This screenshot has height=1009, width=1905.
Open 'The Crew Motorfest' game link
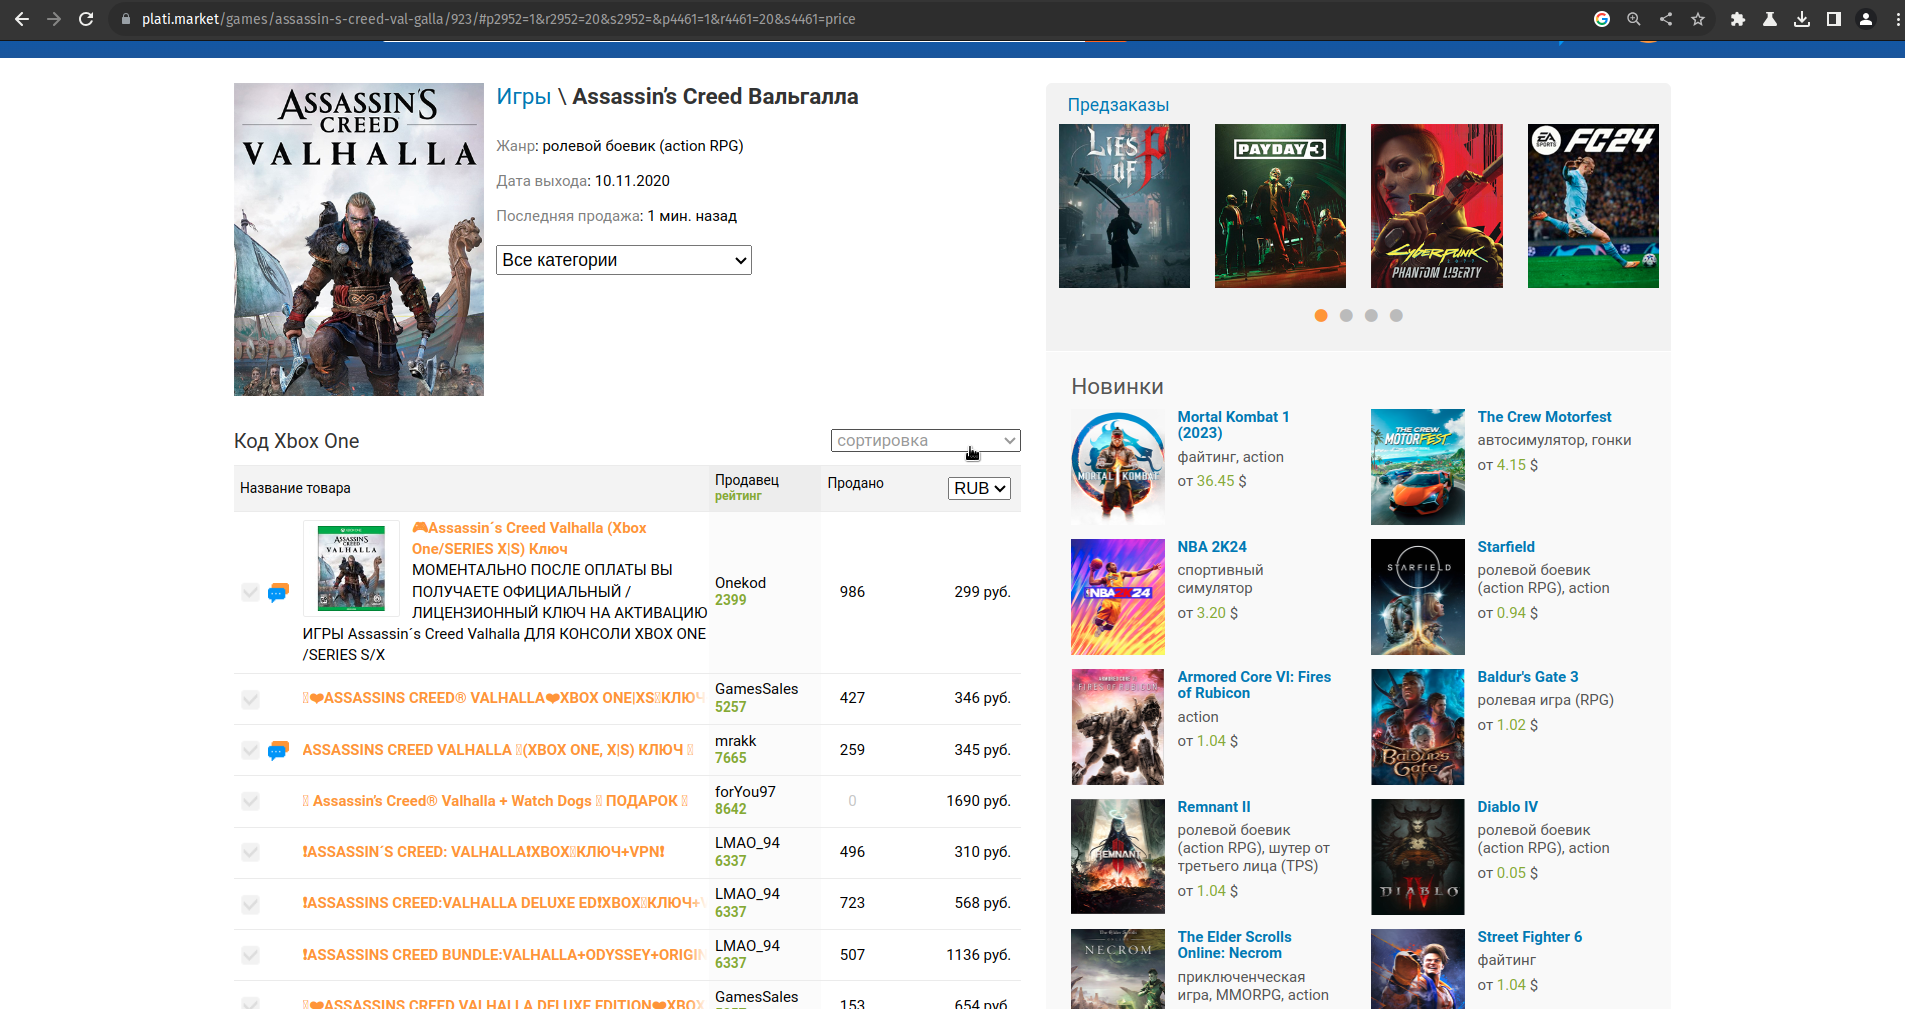point(1544,417)
